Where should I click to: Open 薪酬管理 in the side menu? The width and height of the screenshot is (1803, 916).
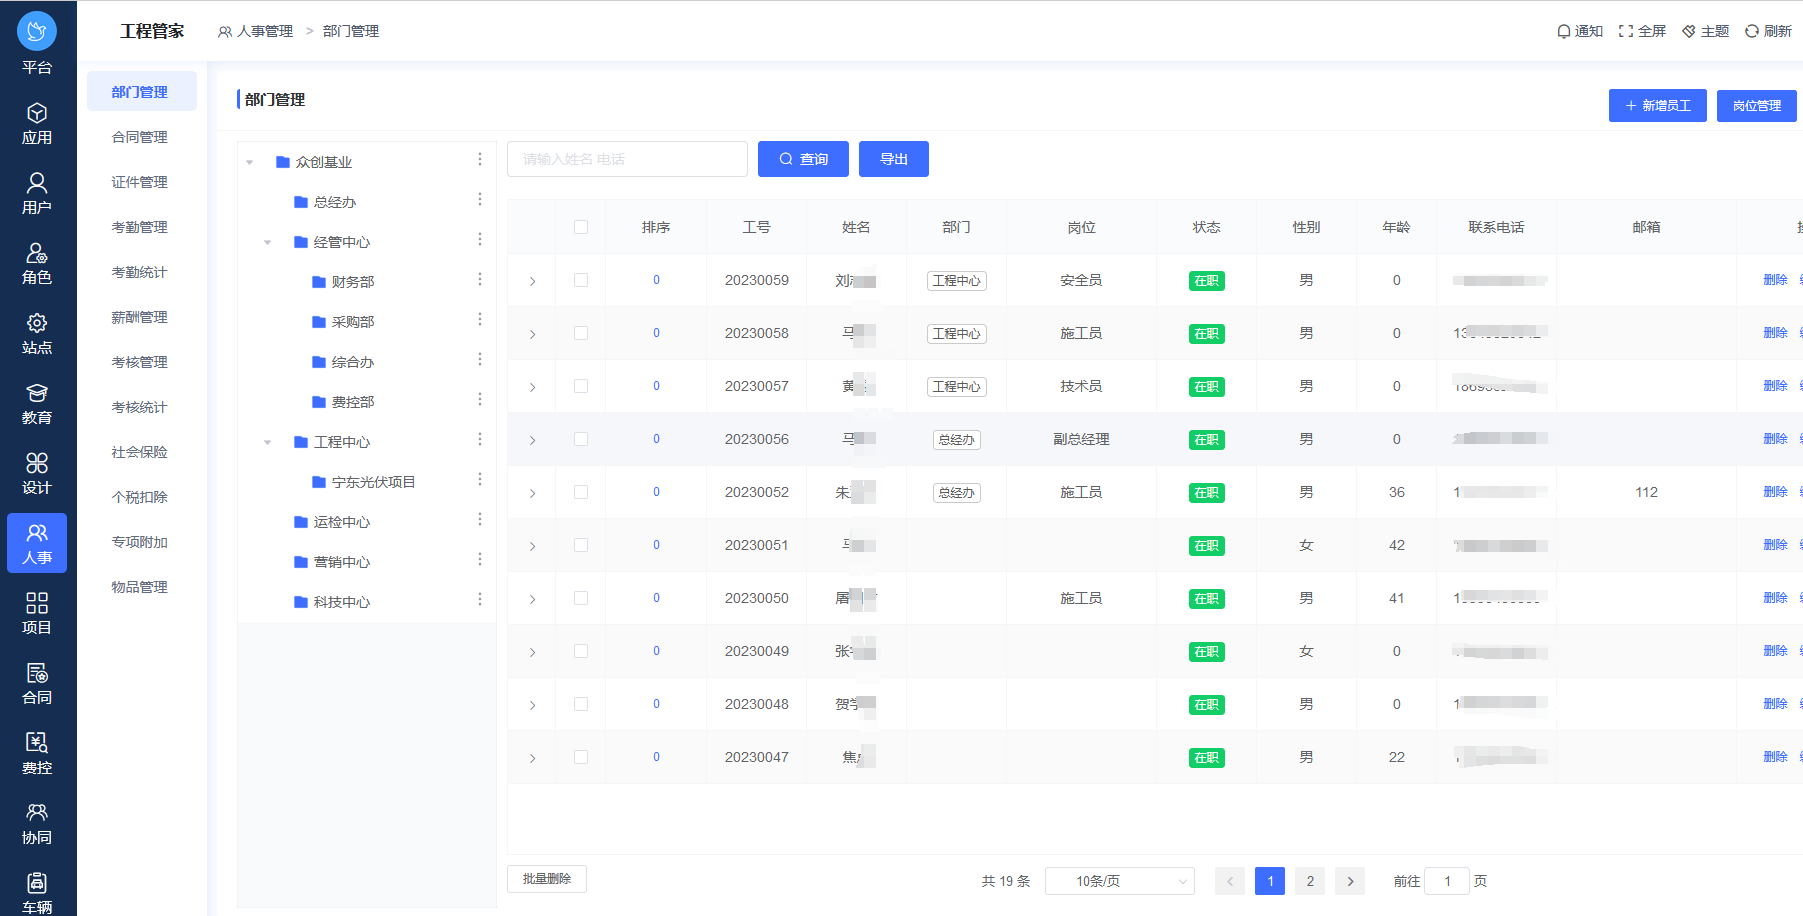[x=140, y=317]
